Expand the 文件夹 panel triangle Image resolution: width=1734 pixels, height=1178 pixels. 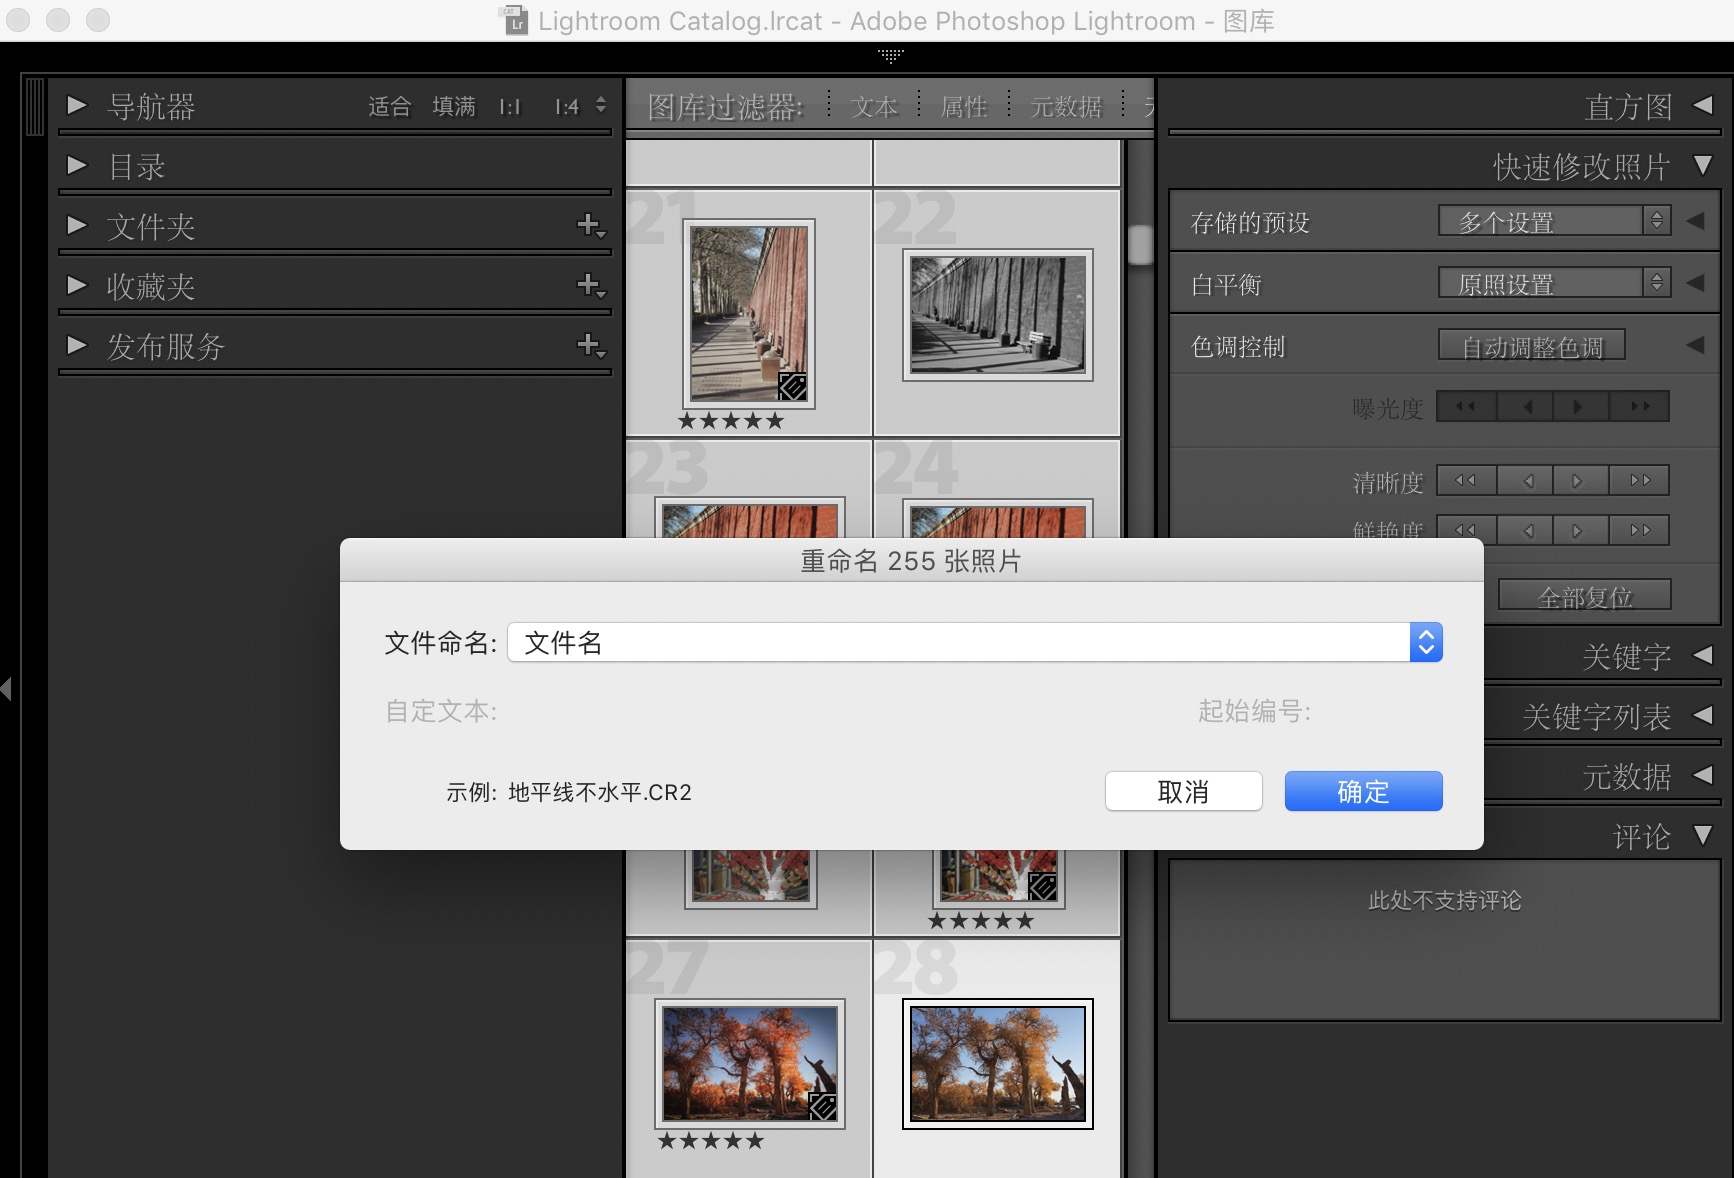pyautogui.click(x=77, y=226)
